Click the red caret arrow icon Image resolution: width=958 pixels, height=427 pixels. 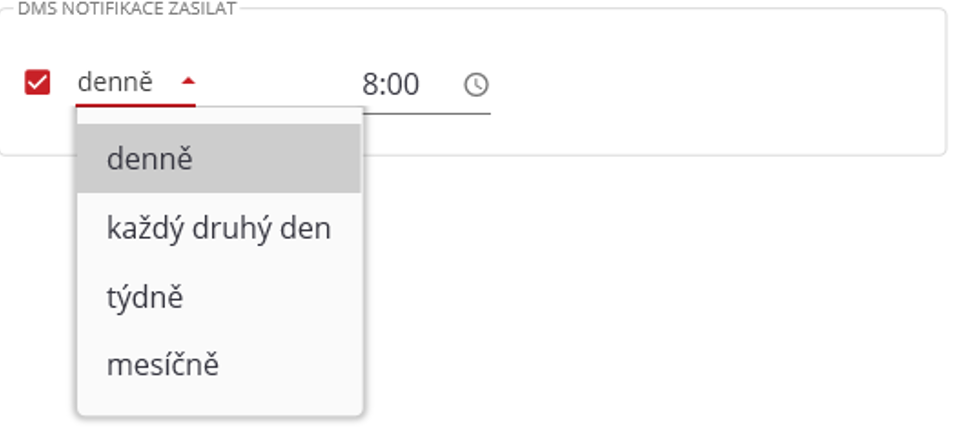pyautogui.click(x=187, y=82)
